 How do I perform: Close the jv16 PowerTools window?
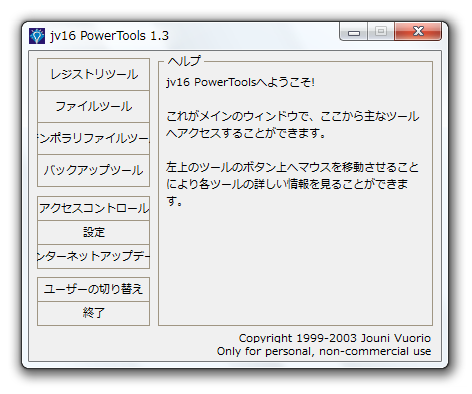(418, 32)
